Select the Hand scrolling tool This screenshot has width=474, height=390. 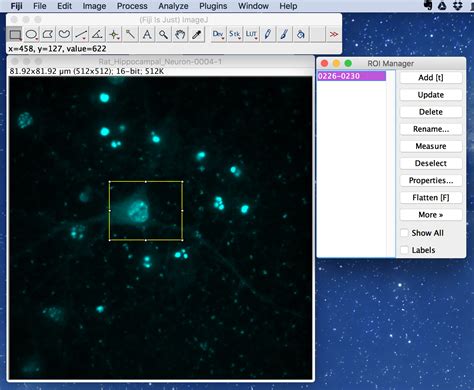tap(180, 34)
